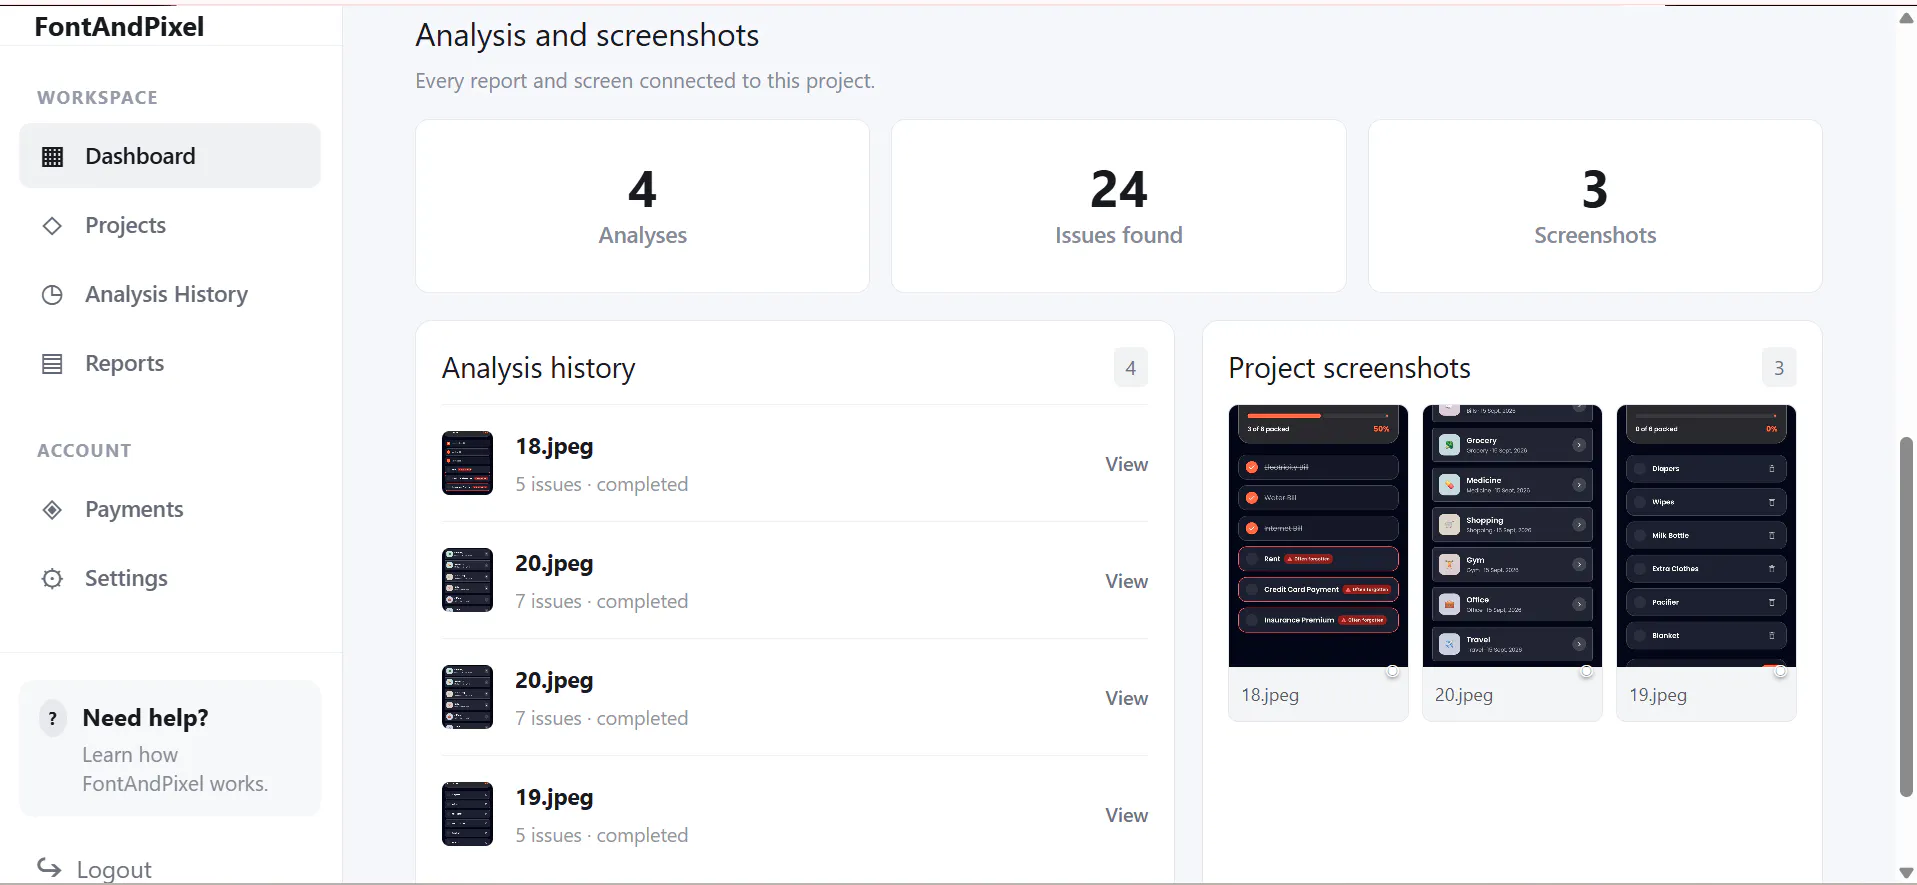Screen dimensions: 1917x885
Task: Click the question mark help icon
Action: pos(53,718)
